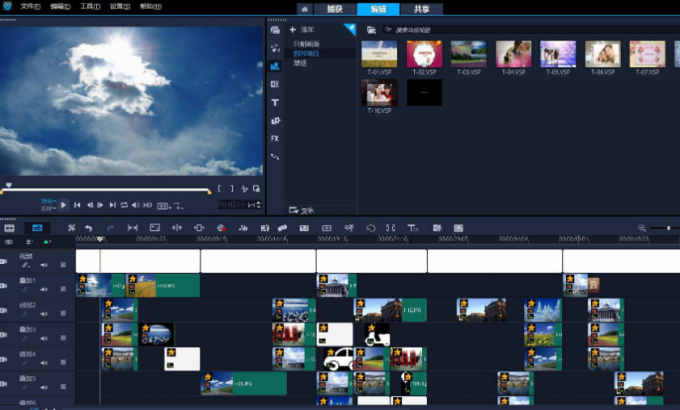The image size is (680, 410).
Task: Click the Undo arrow in timeline toolbar
Action: [x=88, y=228]
